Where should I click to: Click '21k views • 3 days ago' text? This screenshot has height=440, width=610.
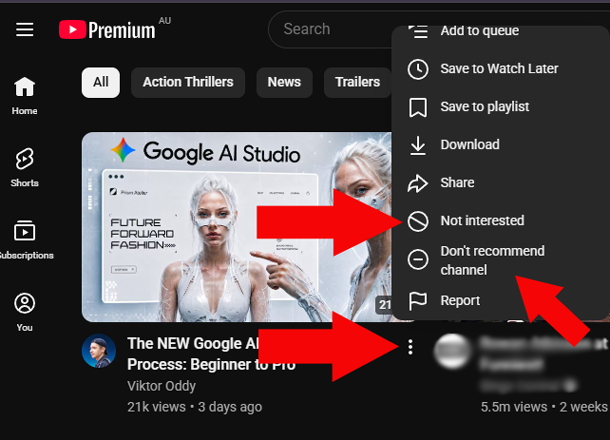[x=195, y=407]
